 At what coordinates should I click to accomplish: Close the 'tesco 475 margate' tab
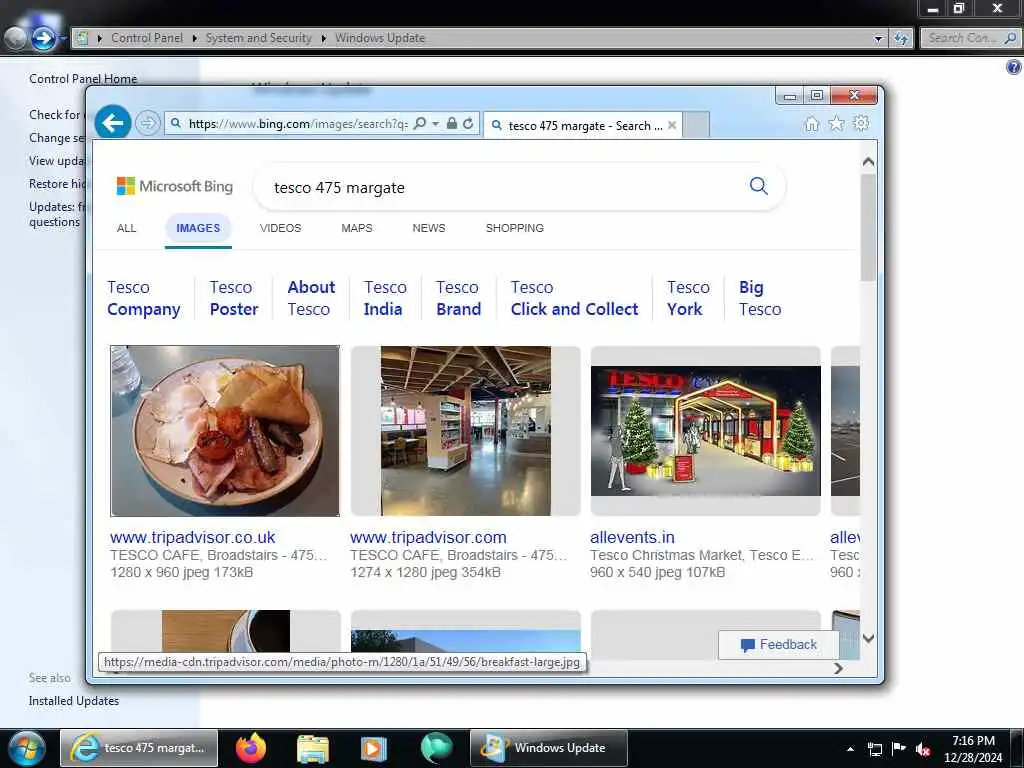coord(671,125)
